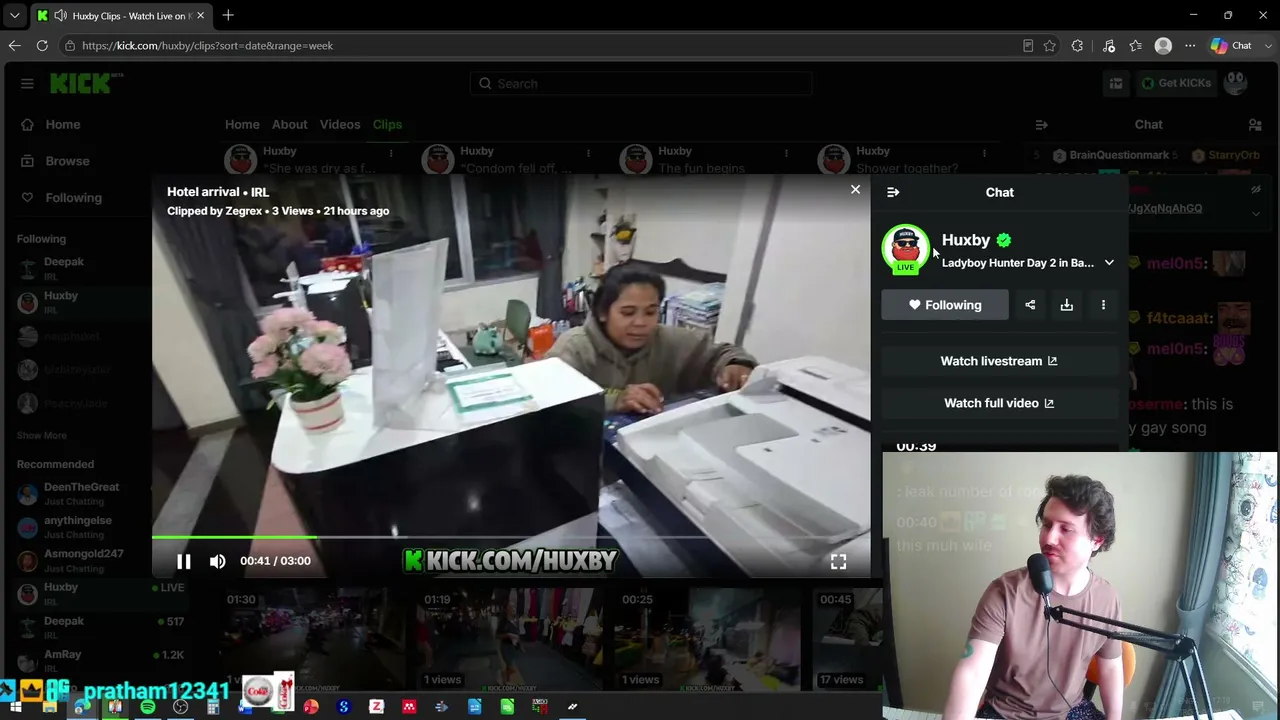Open options for "Shower together?" clip card
Image resolution: width=1280 pixels, height=720 pixels.
point(984,153)
